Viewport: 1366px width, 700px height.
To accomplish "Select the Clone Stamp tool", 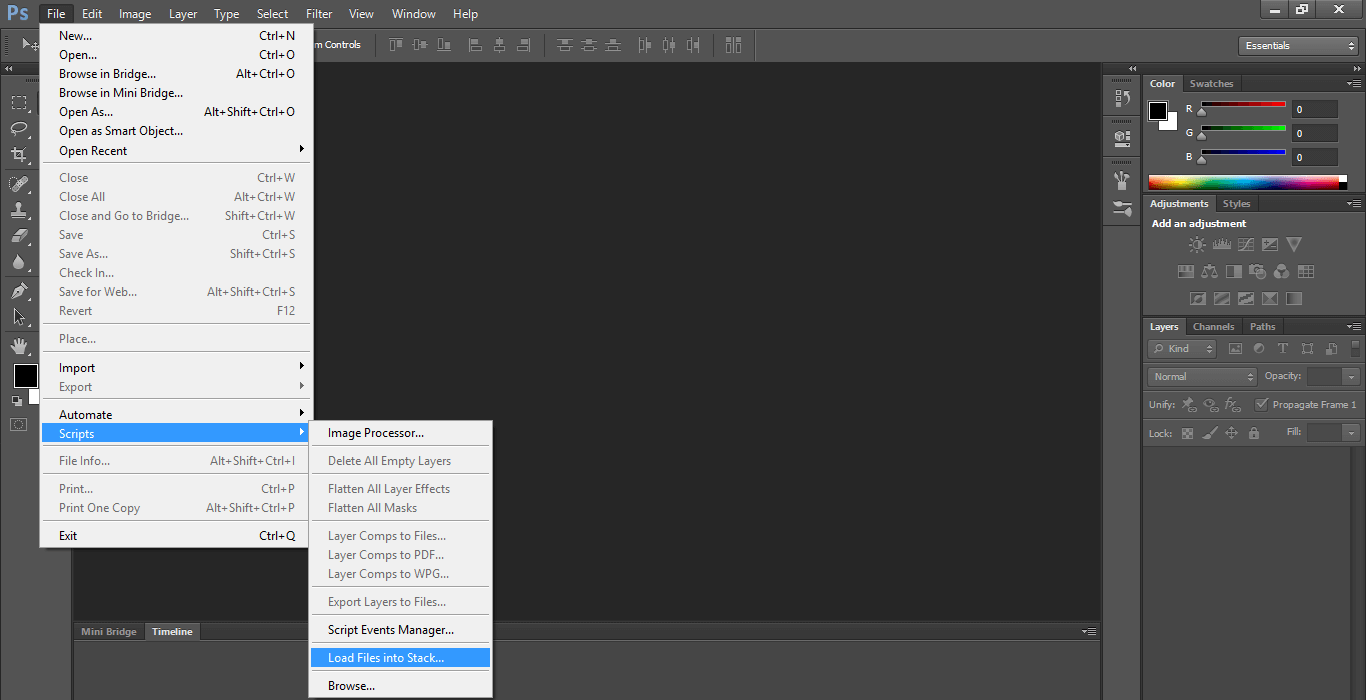I will [x=19, y=210].
